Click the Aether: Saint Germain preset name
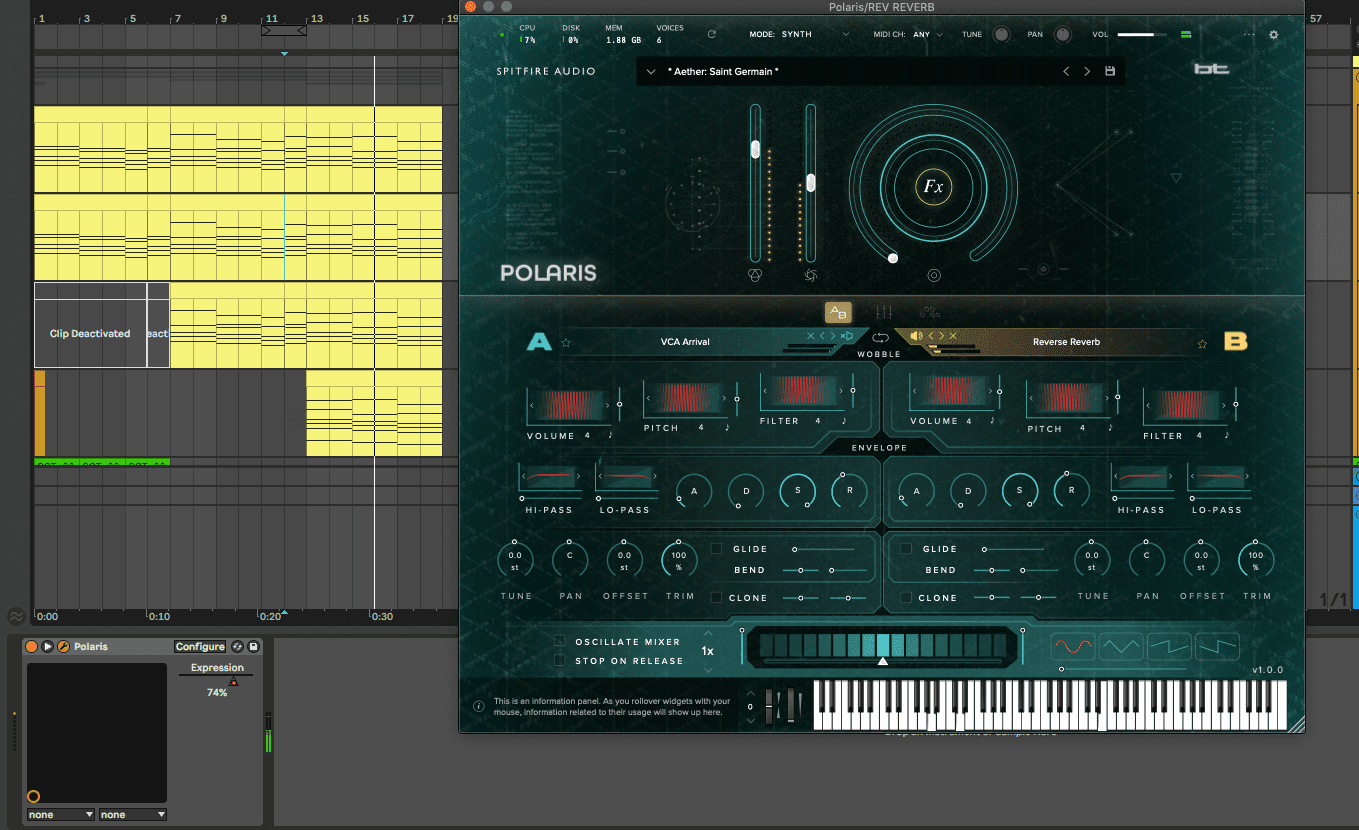Screen dimensions: 1359x830 pos(722,72)
